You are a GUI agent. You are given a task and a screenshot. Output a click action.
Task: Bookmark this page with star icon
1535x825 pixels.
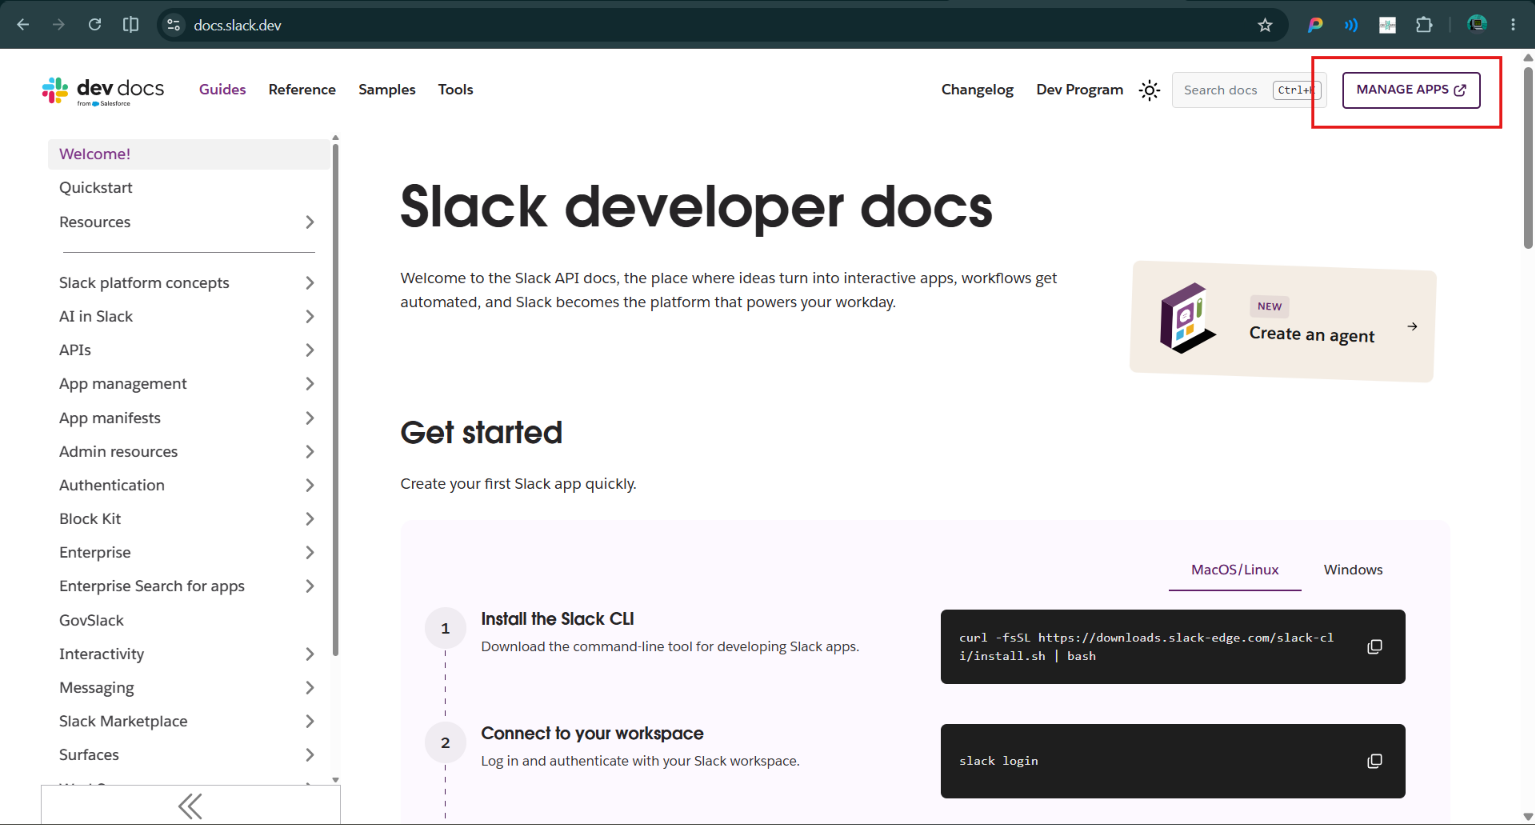1265,25
